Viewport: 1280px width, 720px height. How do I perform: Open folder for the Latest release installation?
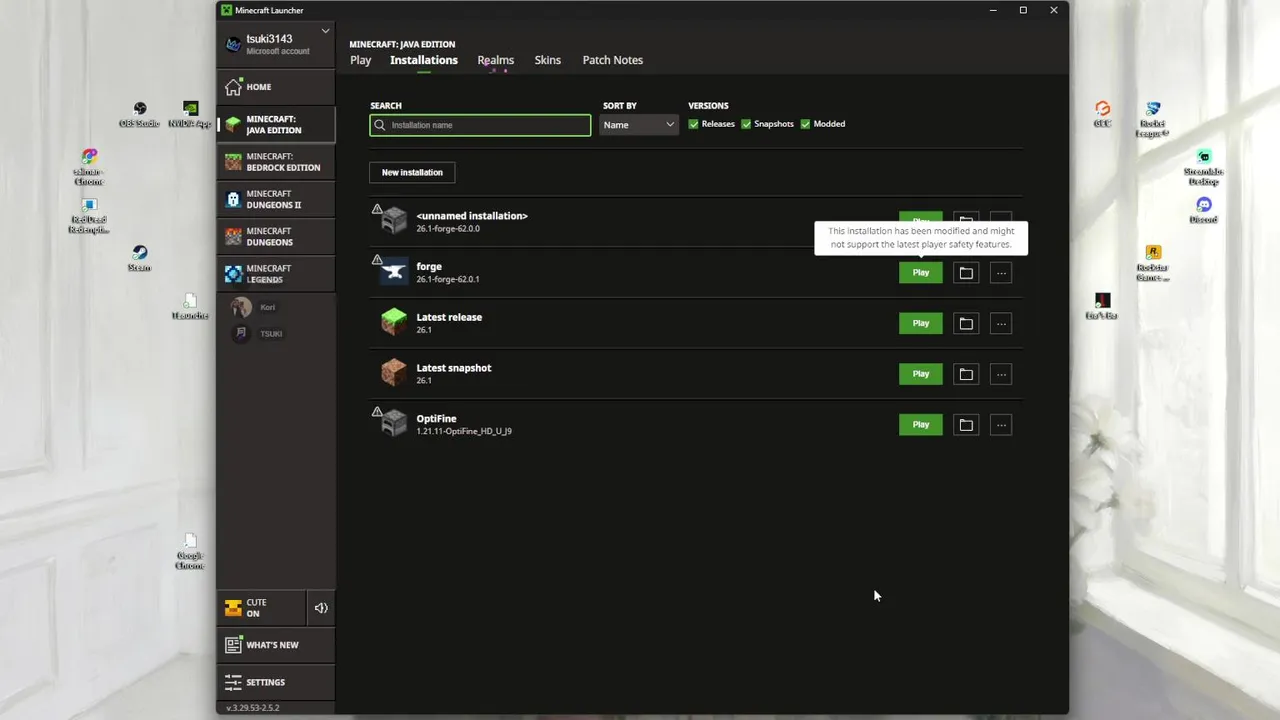point(966,323)
